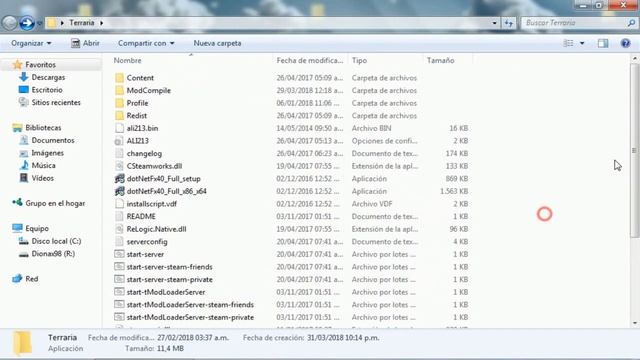Select Red in the sidebar

(x=31, y=279)
